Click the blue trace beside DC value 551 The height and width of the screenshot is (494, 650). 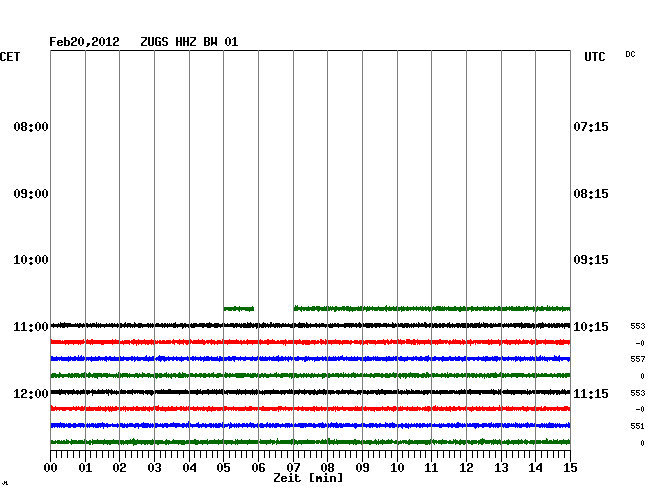[310, 425]
